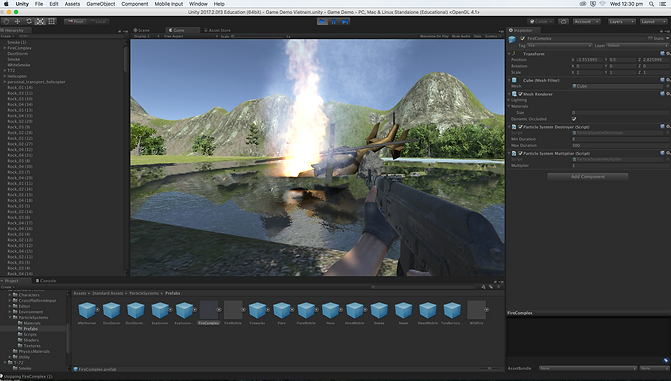Viewport: 671px width, 381px height.
Task: Select the Rect Transform tool
Action: tap(52, 21)
